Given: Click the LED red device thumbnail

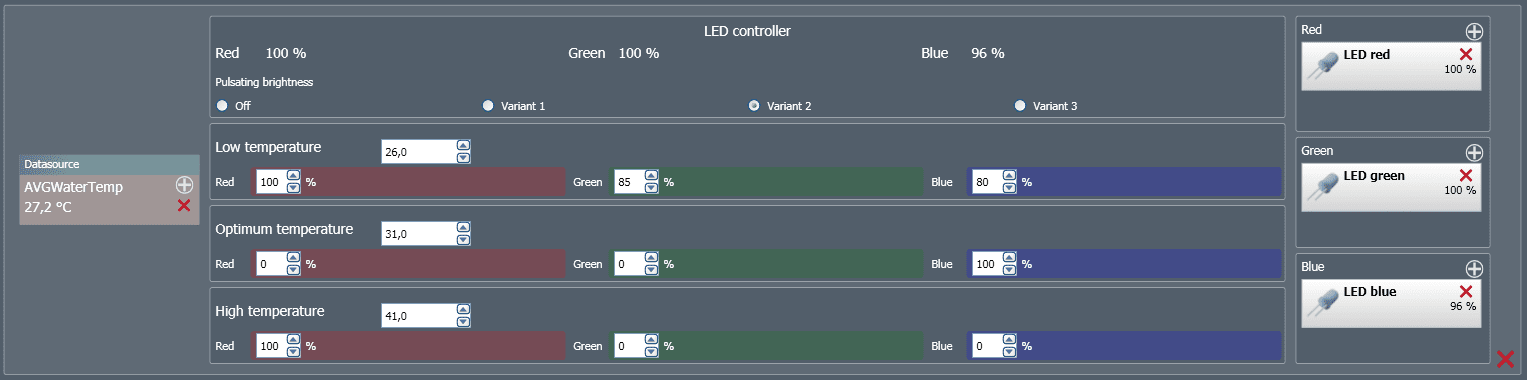Looking at the screenshot, I should (1325, 65).
